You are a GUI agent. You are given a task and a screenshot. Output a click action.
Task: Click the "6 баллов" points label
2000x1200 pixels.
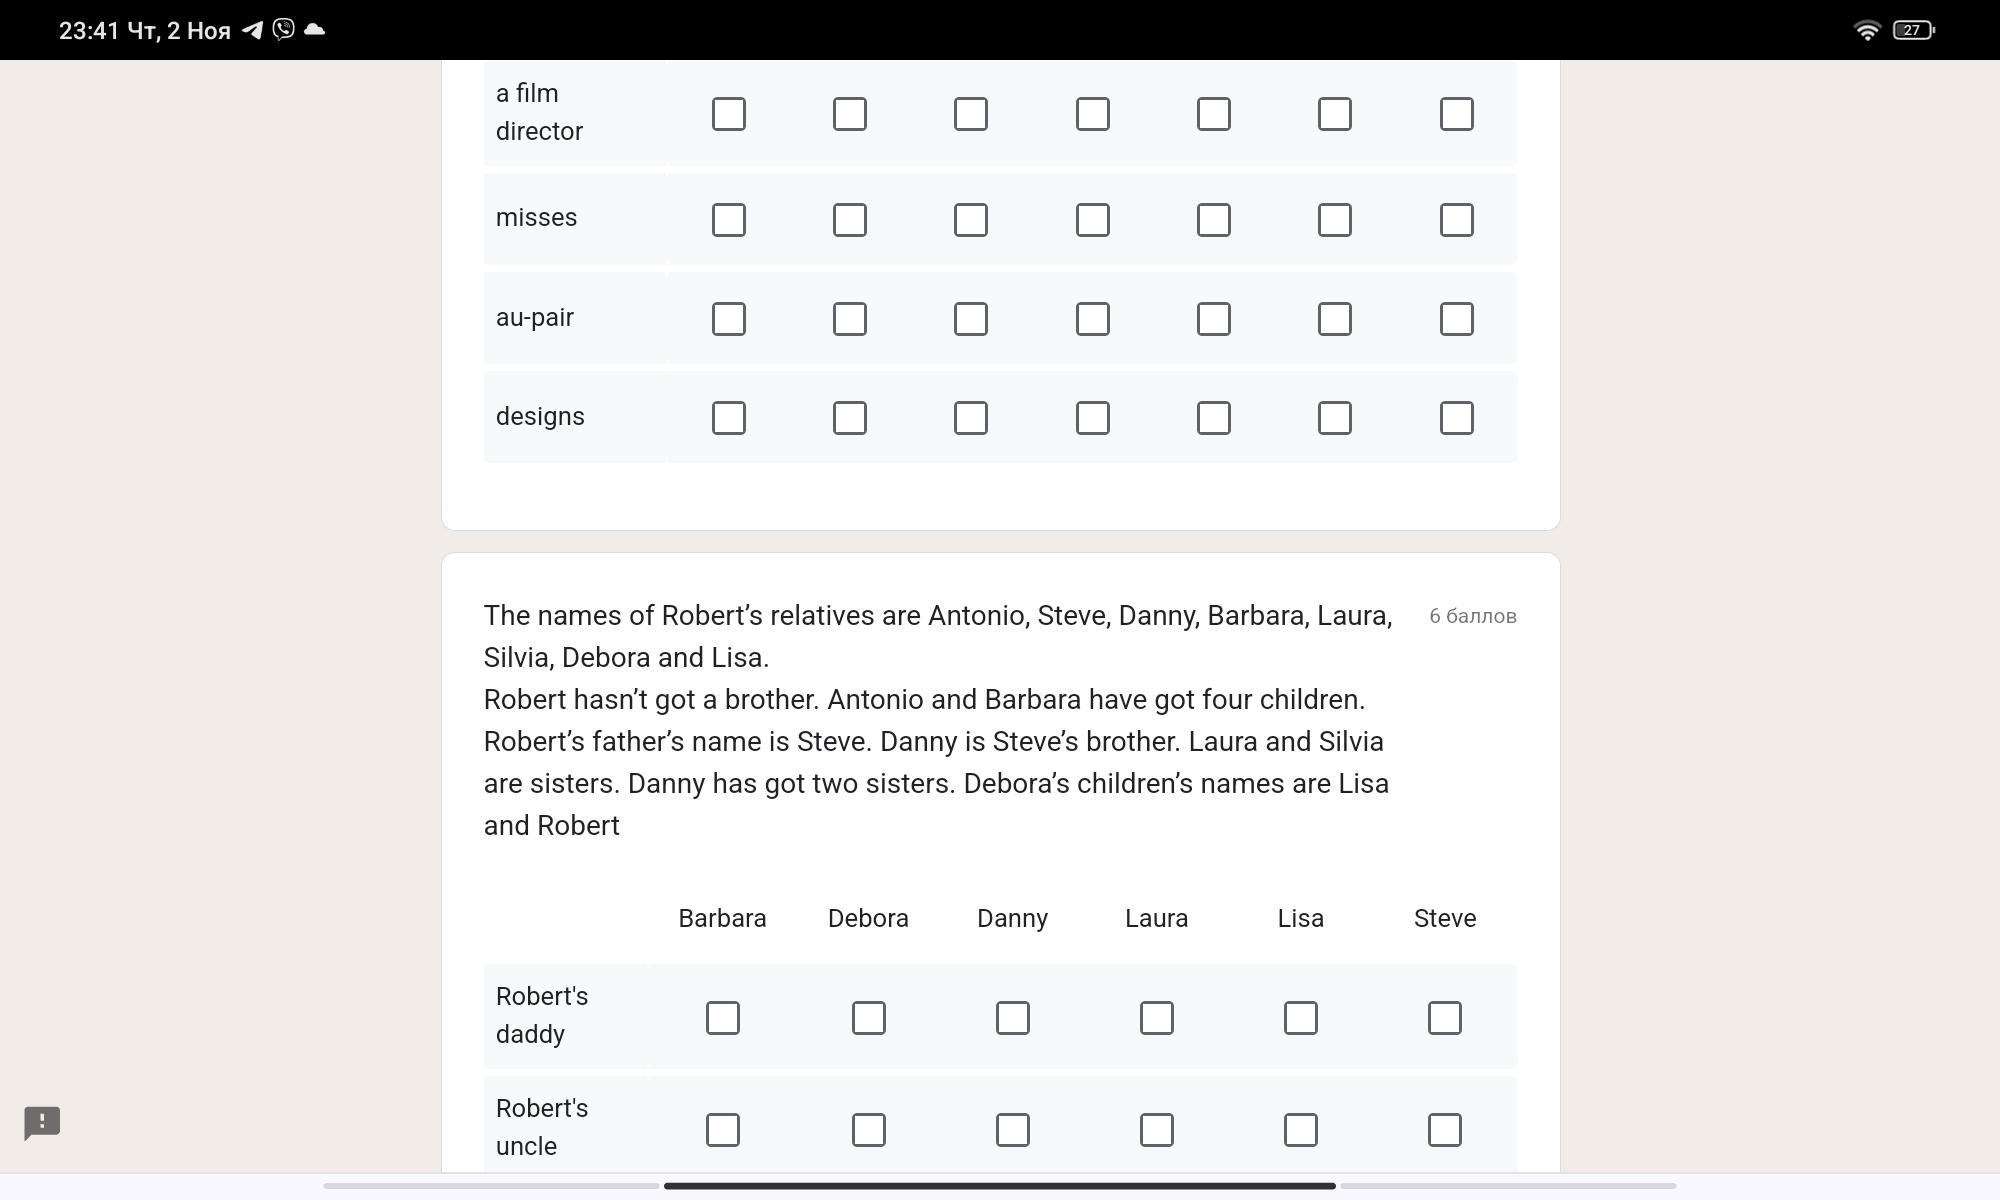tap(1472, 616)
